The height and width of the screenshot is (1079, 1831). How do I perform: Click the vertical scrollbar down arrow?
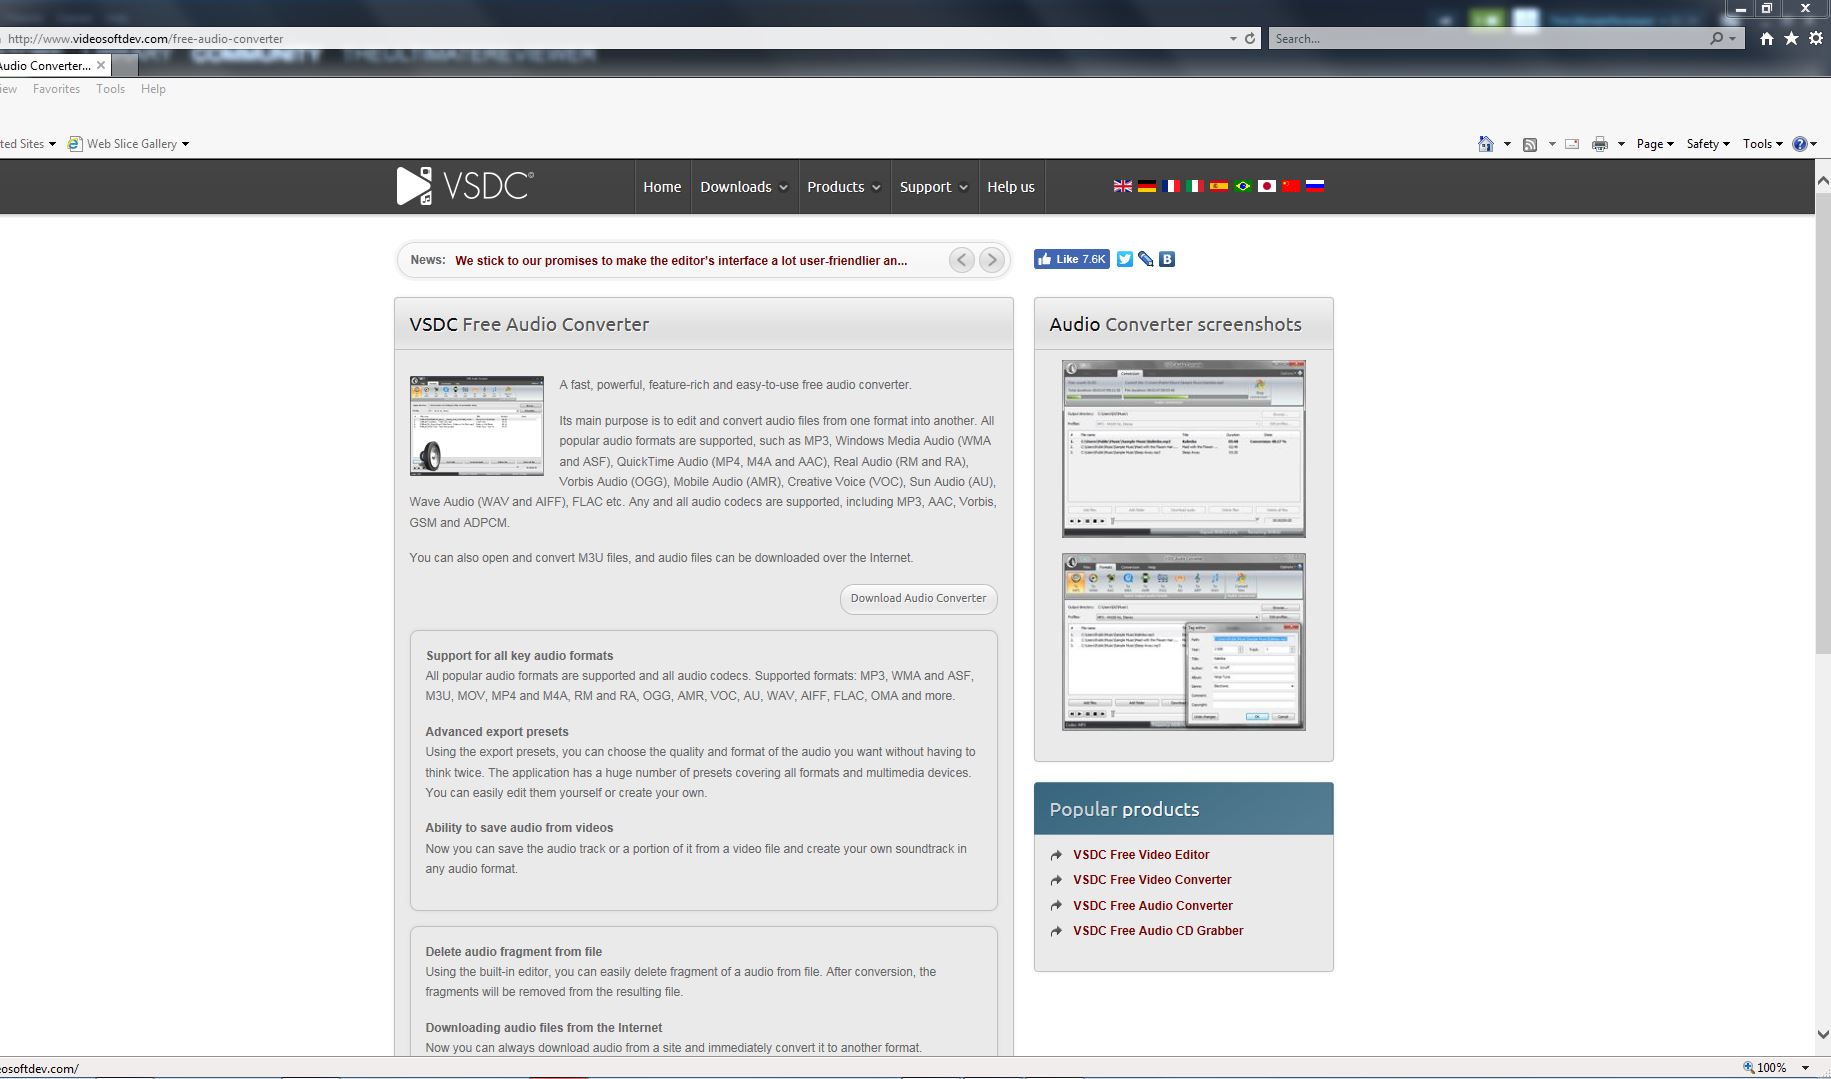click(x=1822, y=1035)
